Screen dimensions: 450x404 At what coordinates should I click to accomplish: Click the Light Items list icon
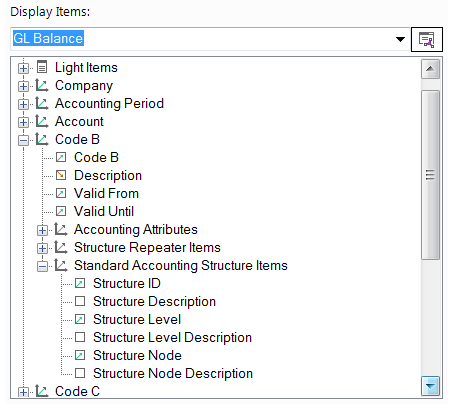coord(42,67)
